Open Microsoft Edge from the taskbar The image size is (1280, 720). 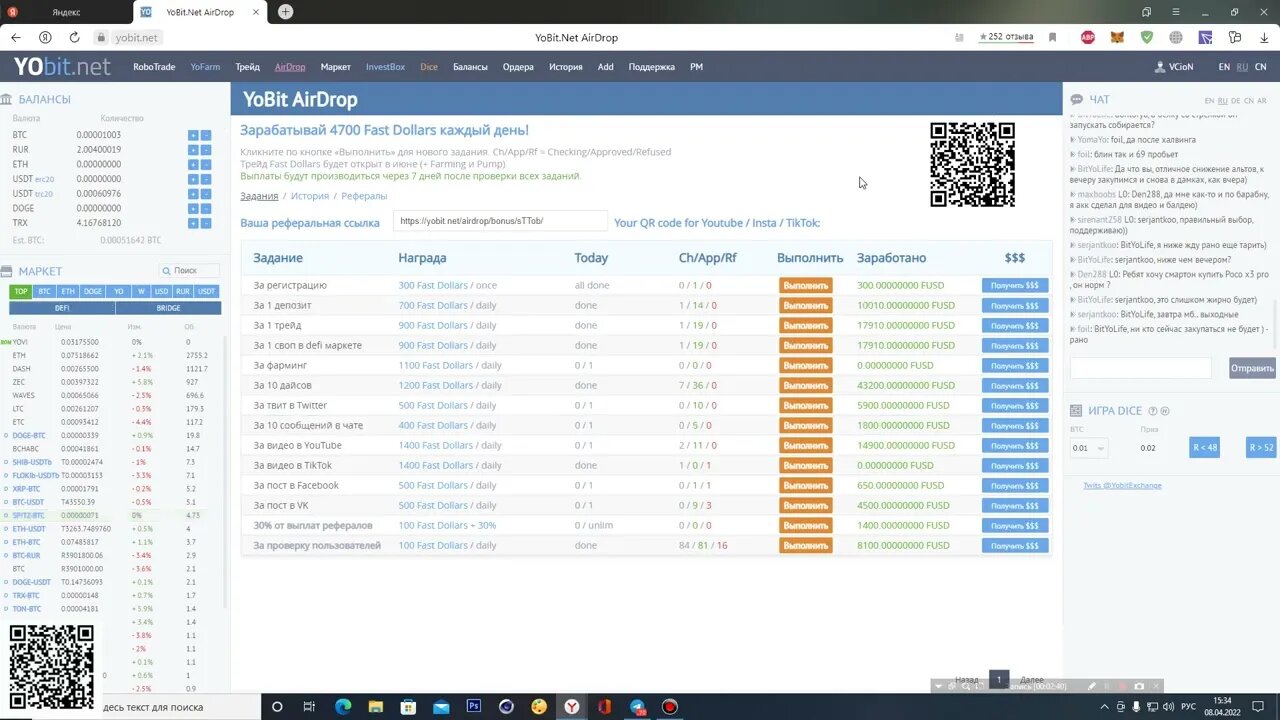tap(343, 706)
